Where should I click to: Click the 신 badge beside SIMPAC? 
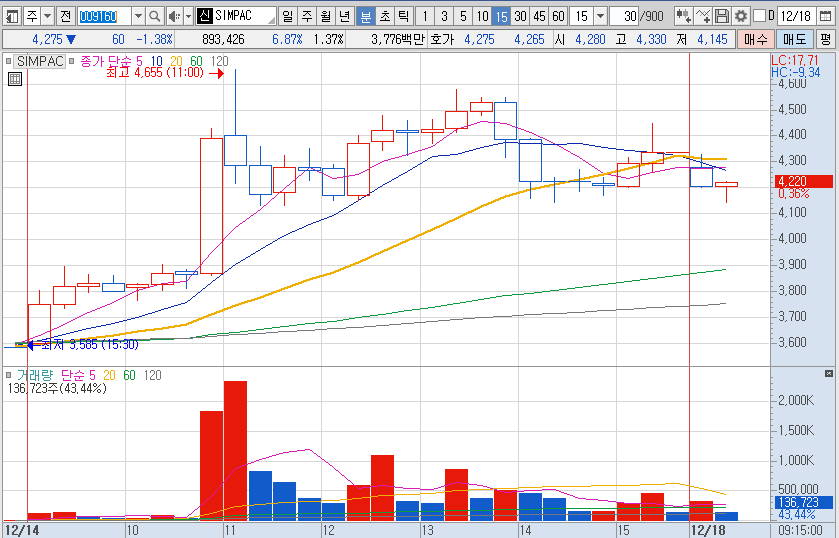(204, 16)
